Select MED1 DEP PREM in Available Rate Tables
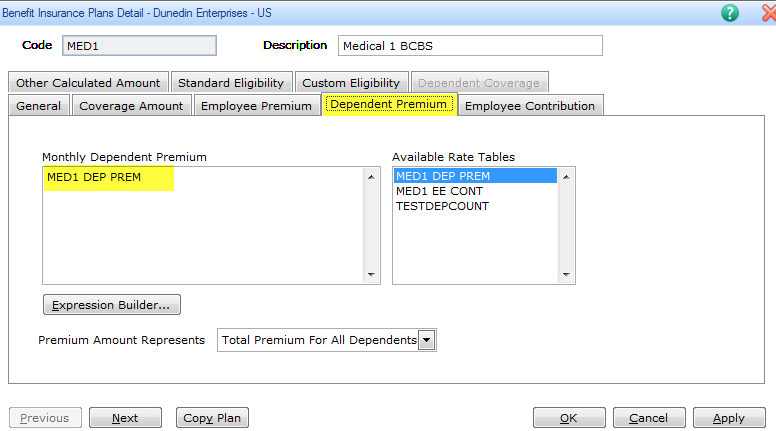 click(475, 176)
